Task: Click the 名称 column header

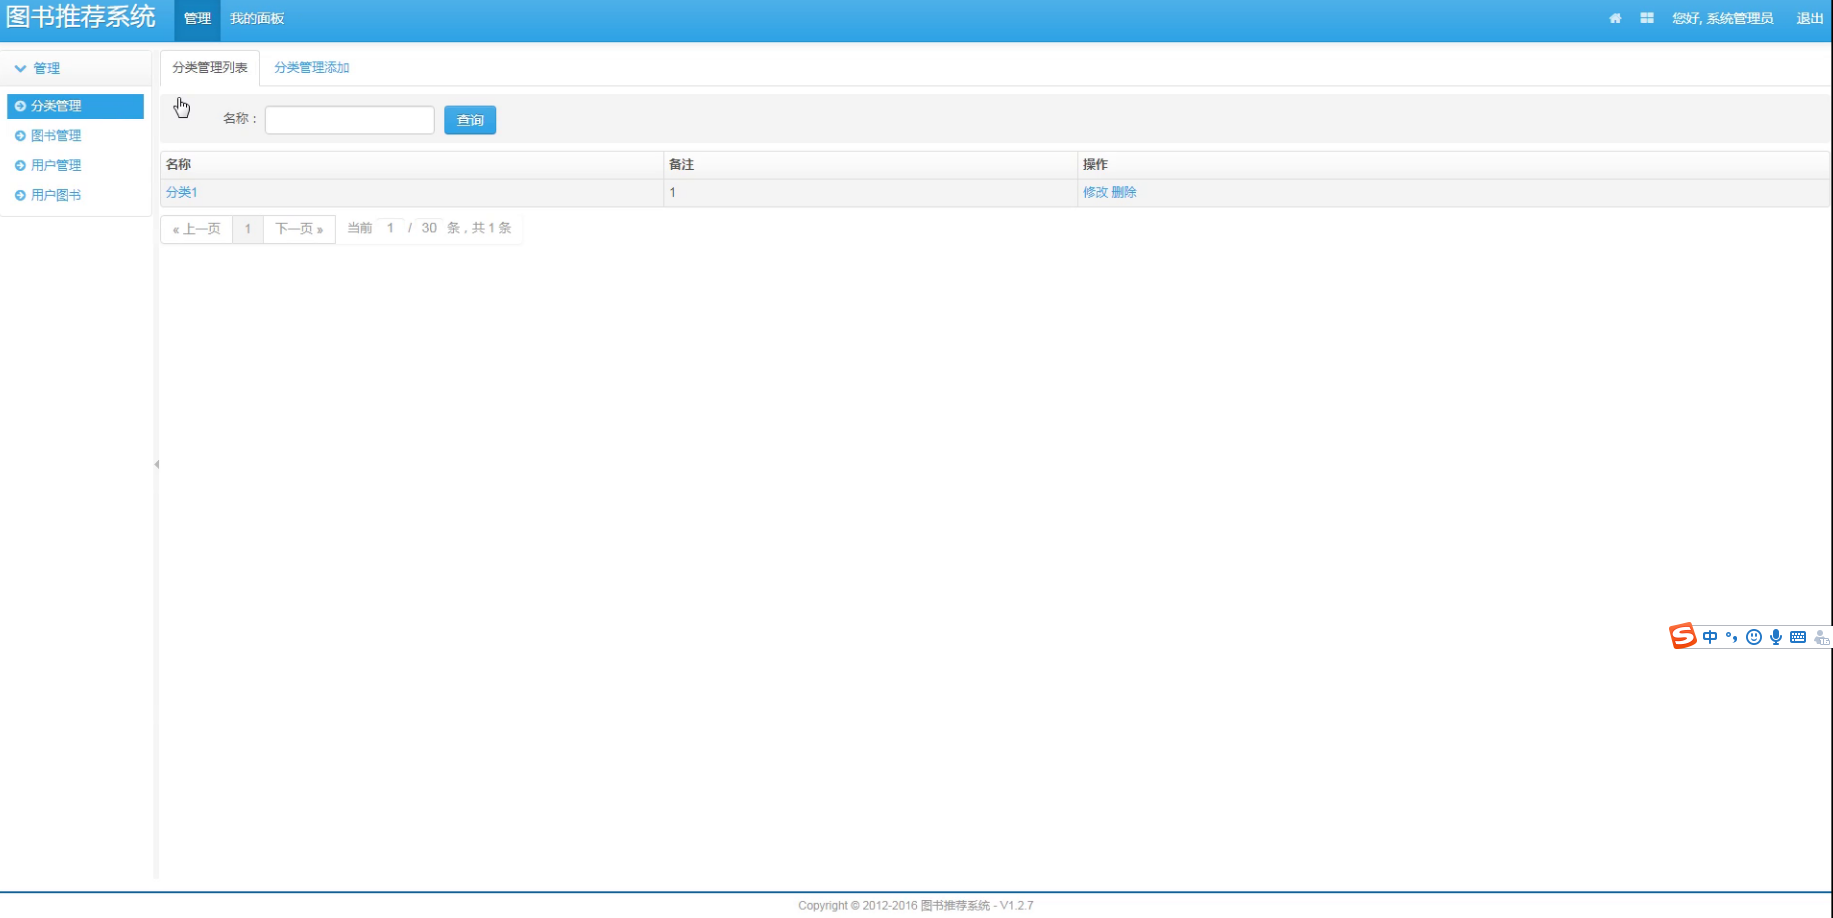Action: click(x=412, y=164)
